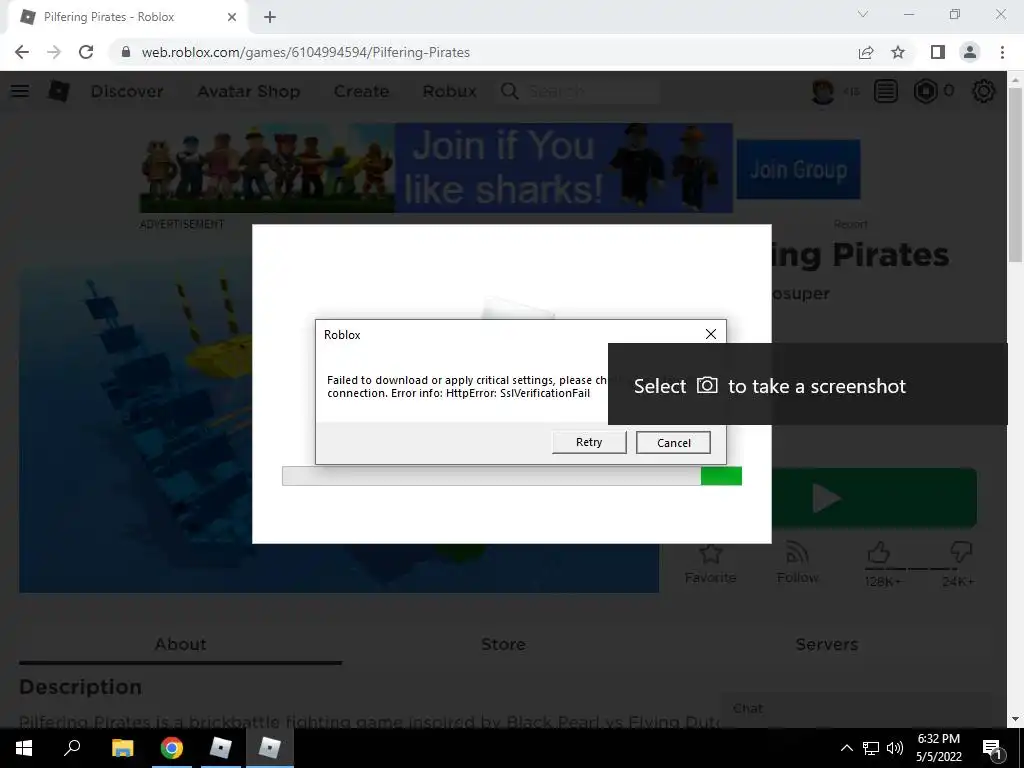Click the search magnifier icon in Roblox header

click(509, 91)
